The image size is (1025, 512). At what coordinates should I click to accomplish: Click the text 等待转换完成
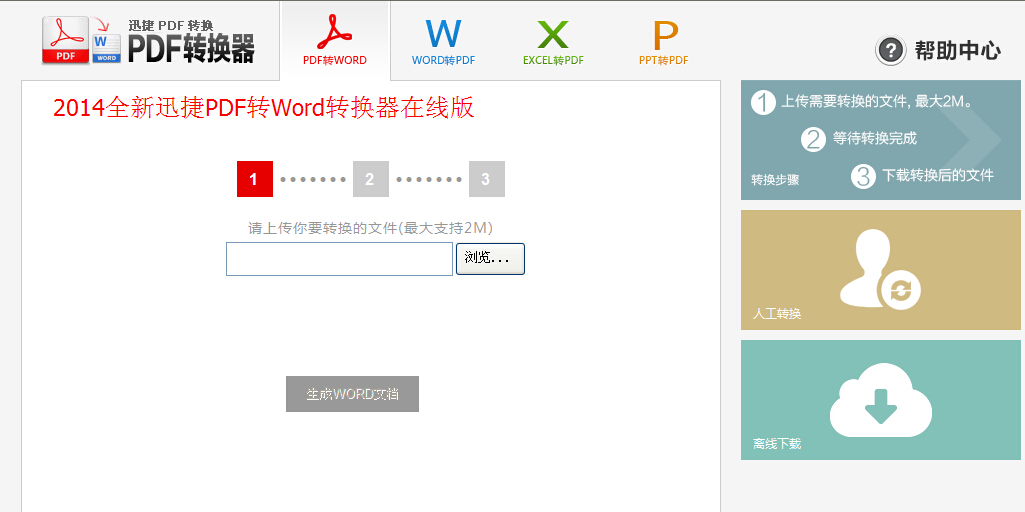[875, 139]
